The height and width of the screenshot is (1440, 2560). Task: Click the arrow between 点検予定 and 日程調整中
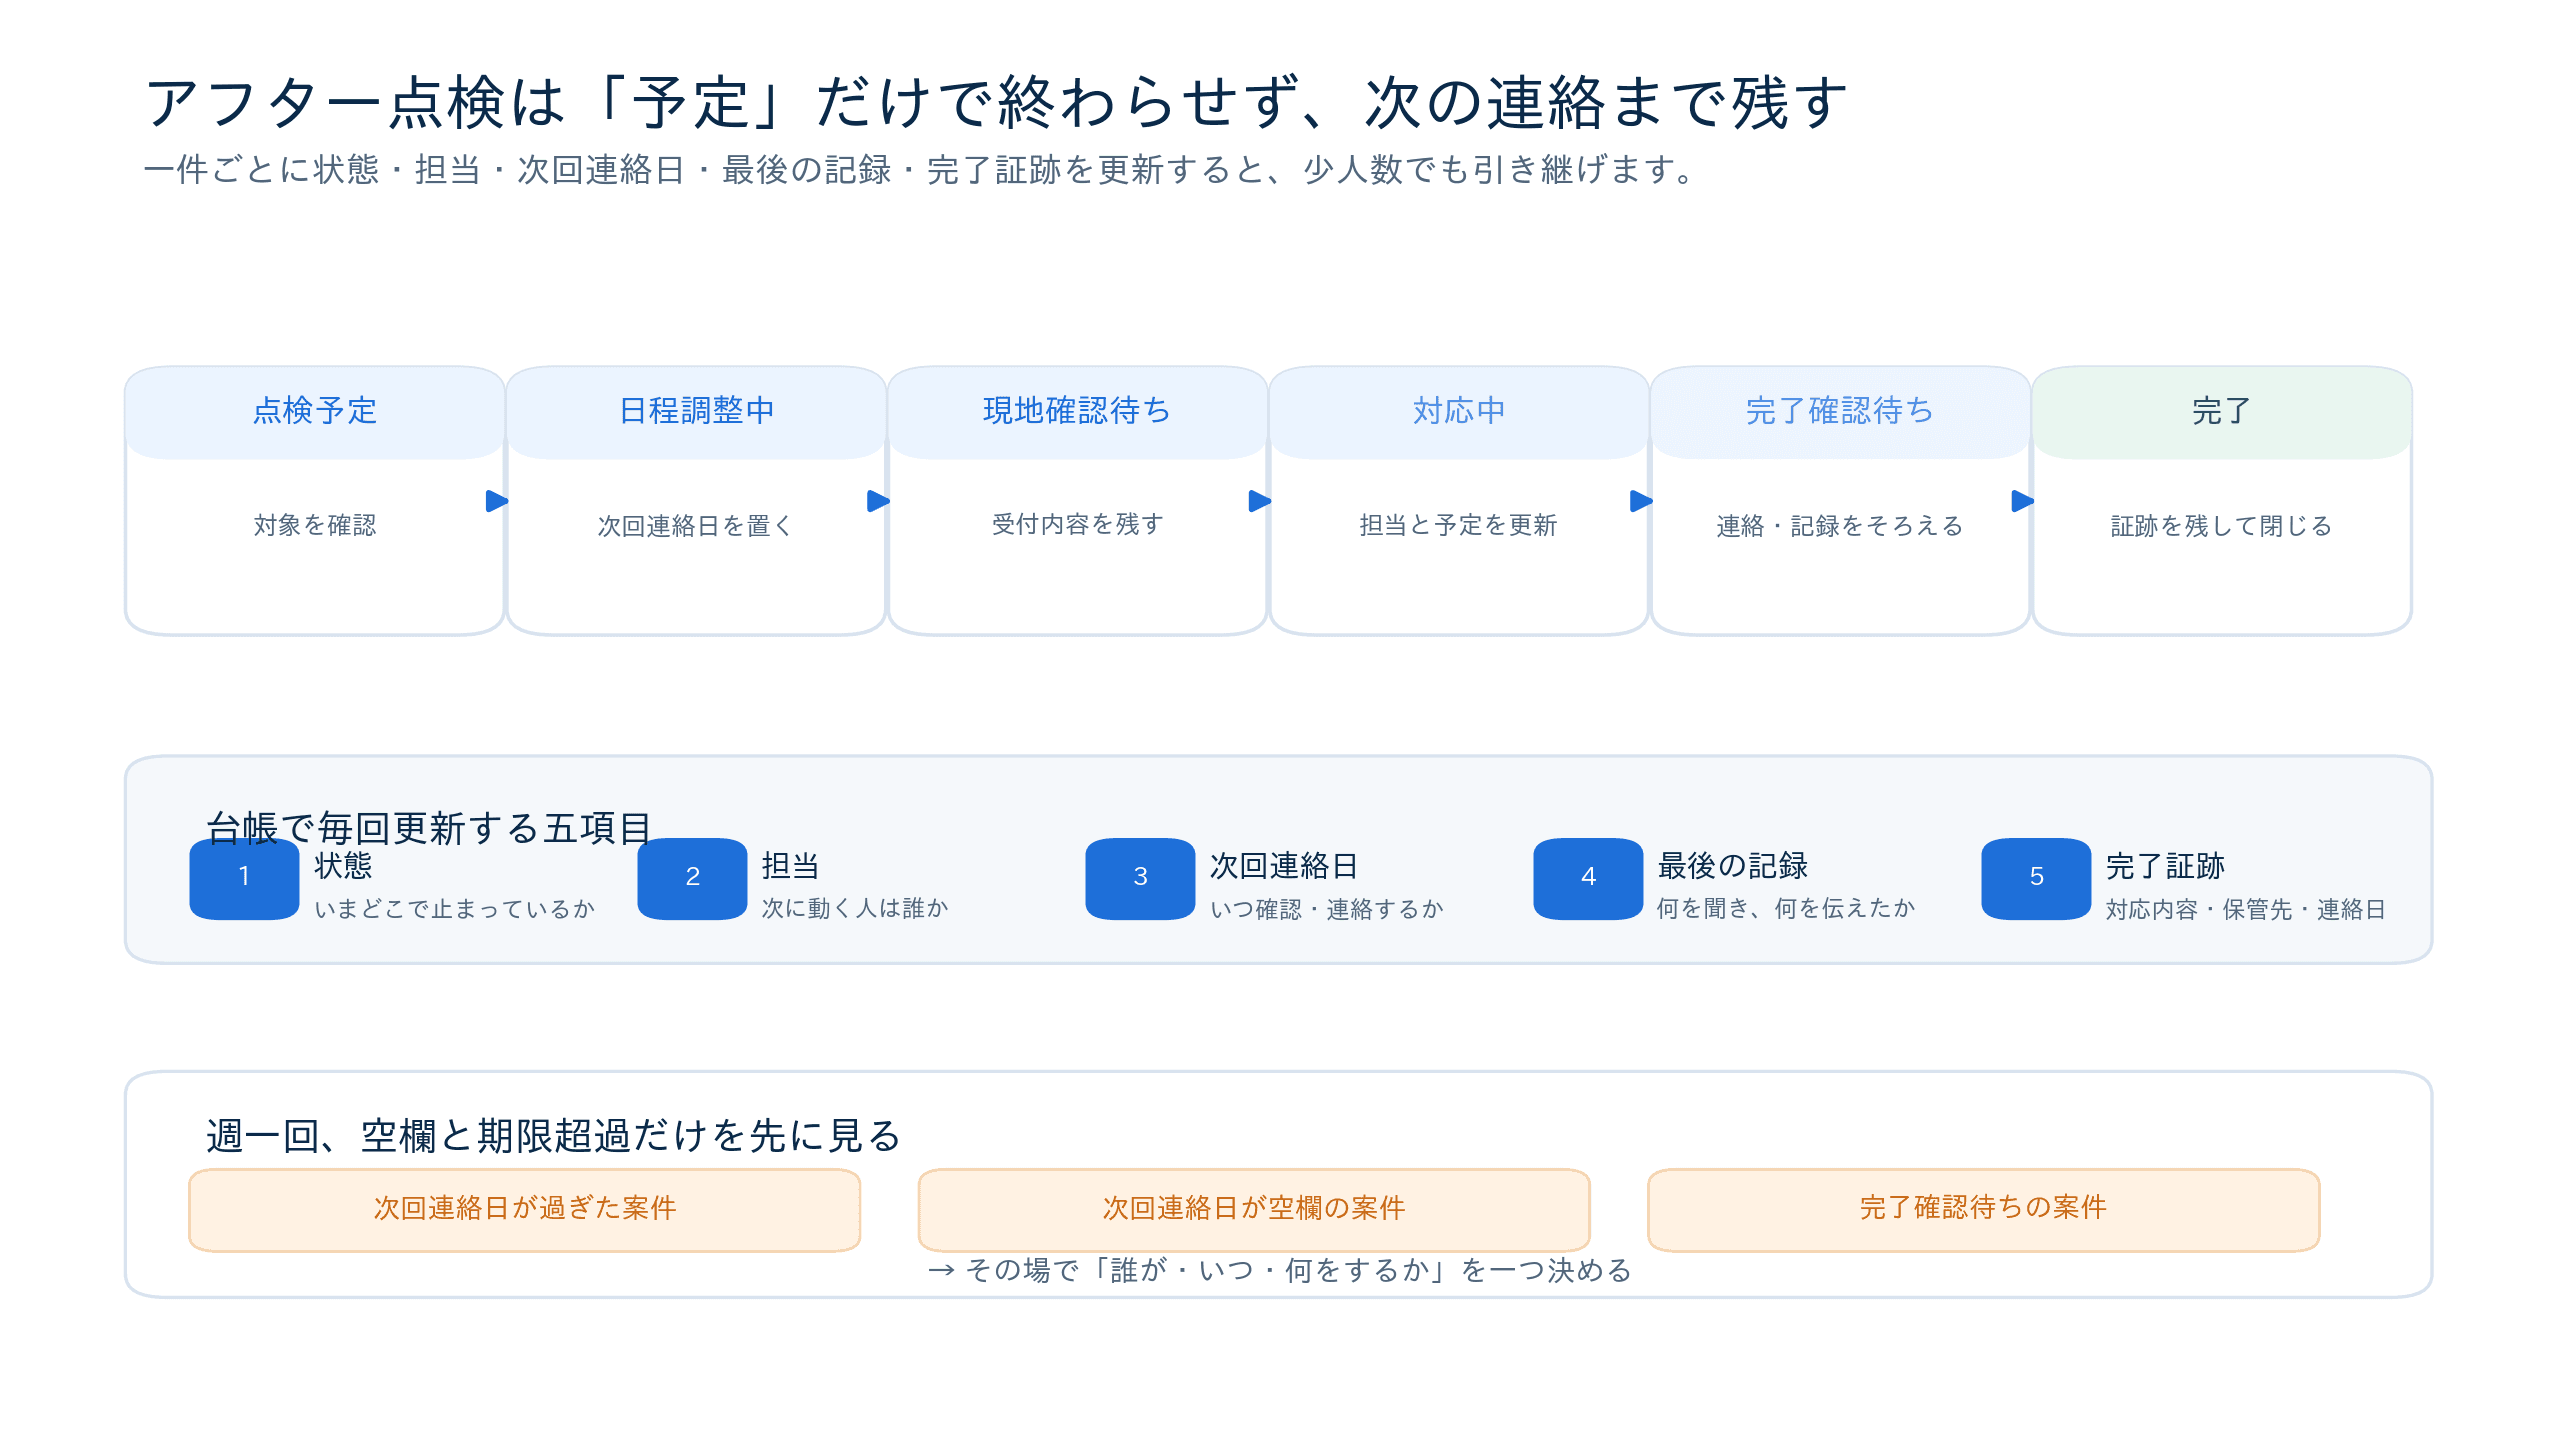point(497,501)
